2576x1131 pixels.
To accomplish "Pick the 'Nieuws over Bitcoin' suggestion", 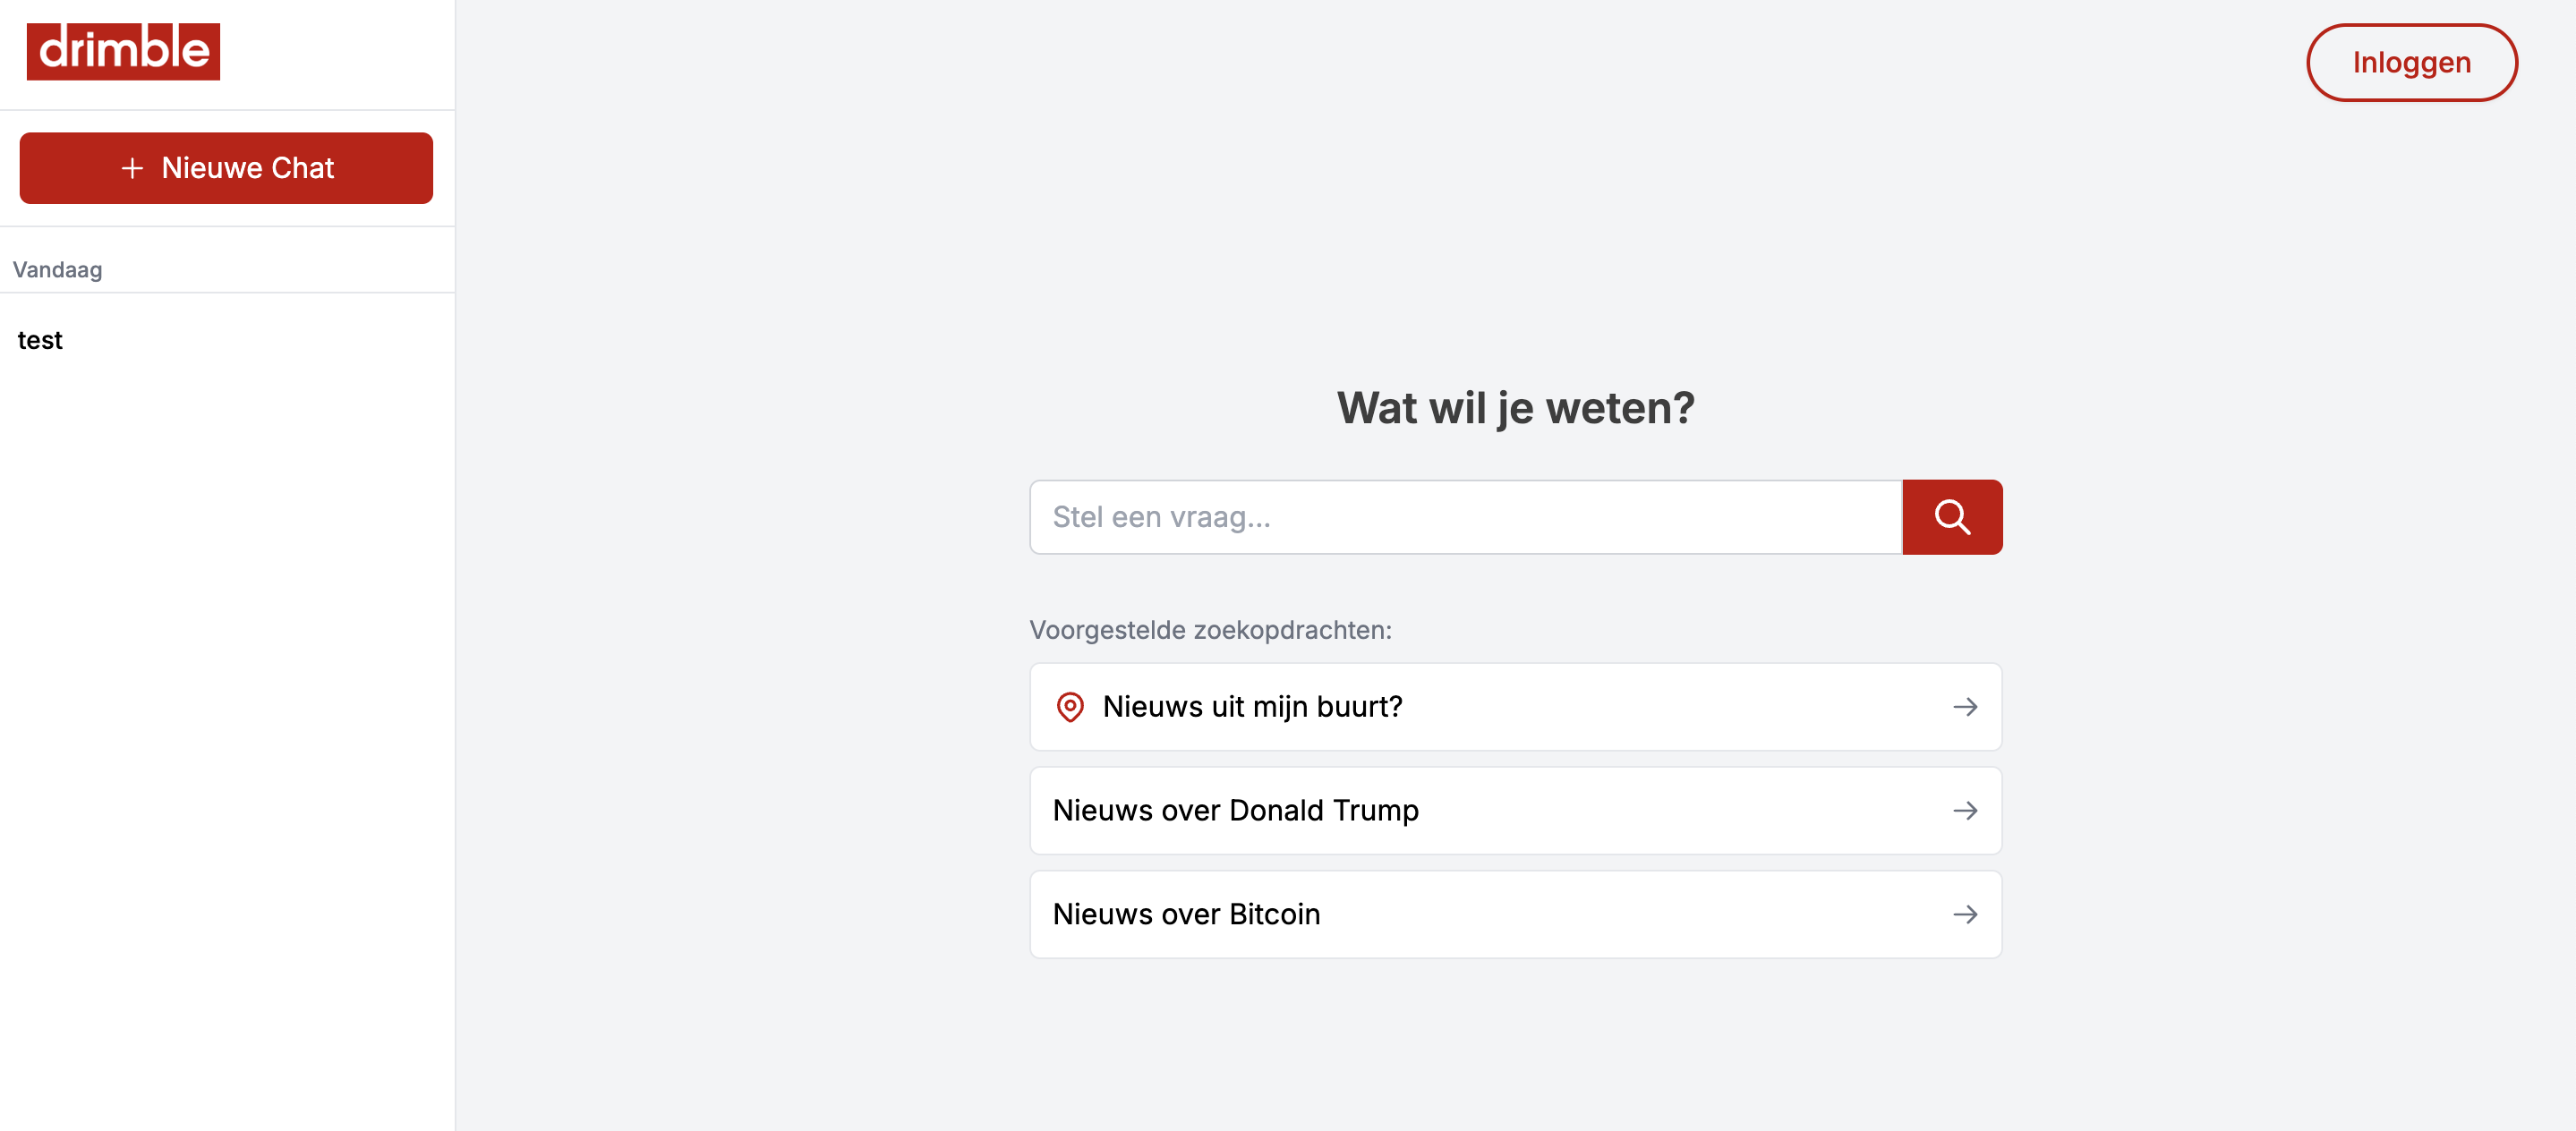I will click(1186, 914).
